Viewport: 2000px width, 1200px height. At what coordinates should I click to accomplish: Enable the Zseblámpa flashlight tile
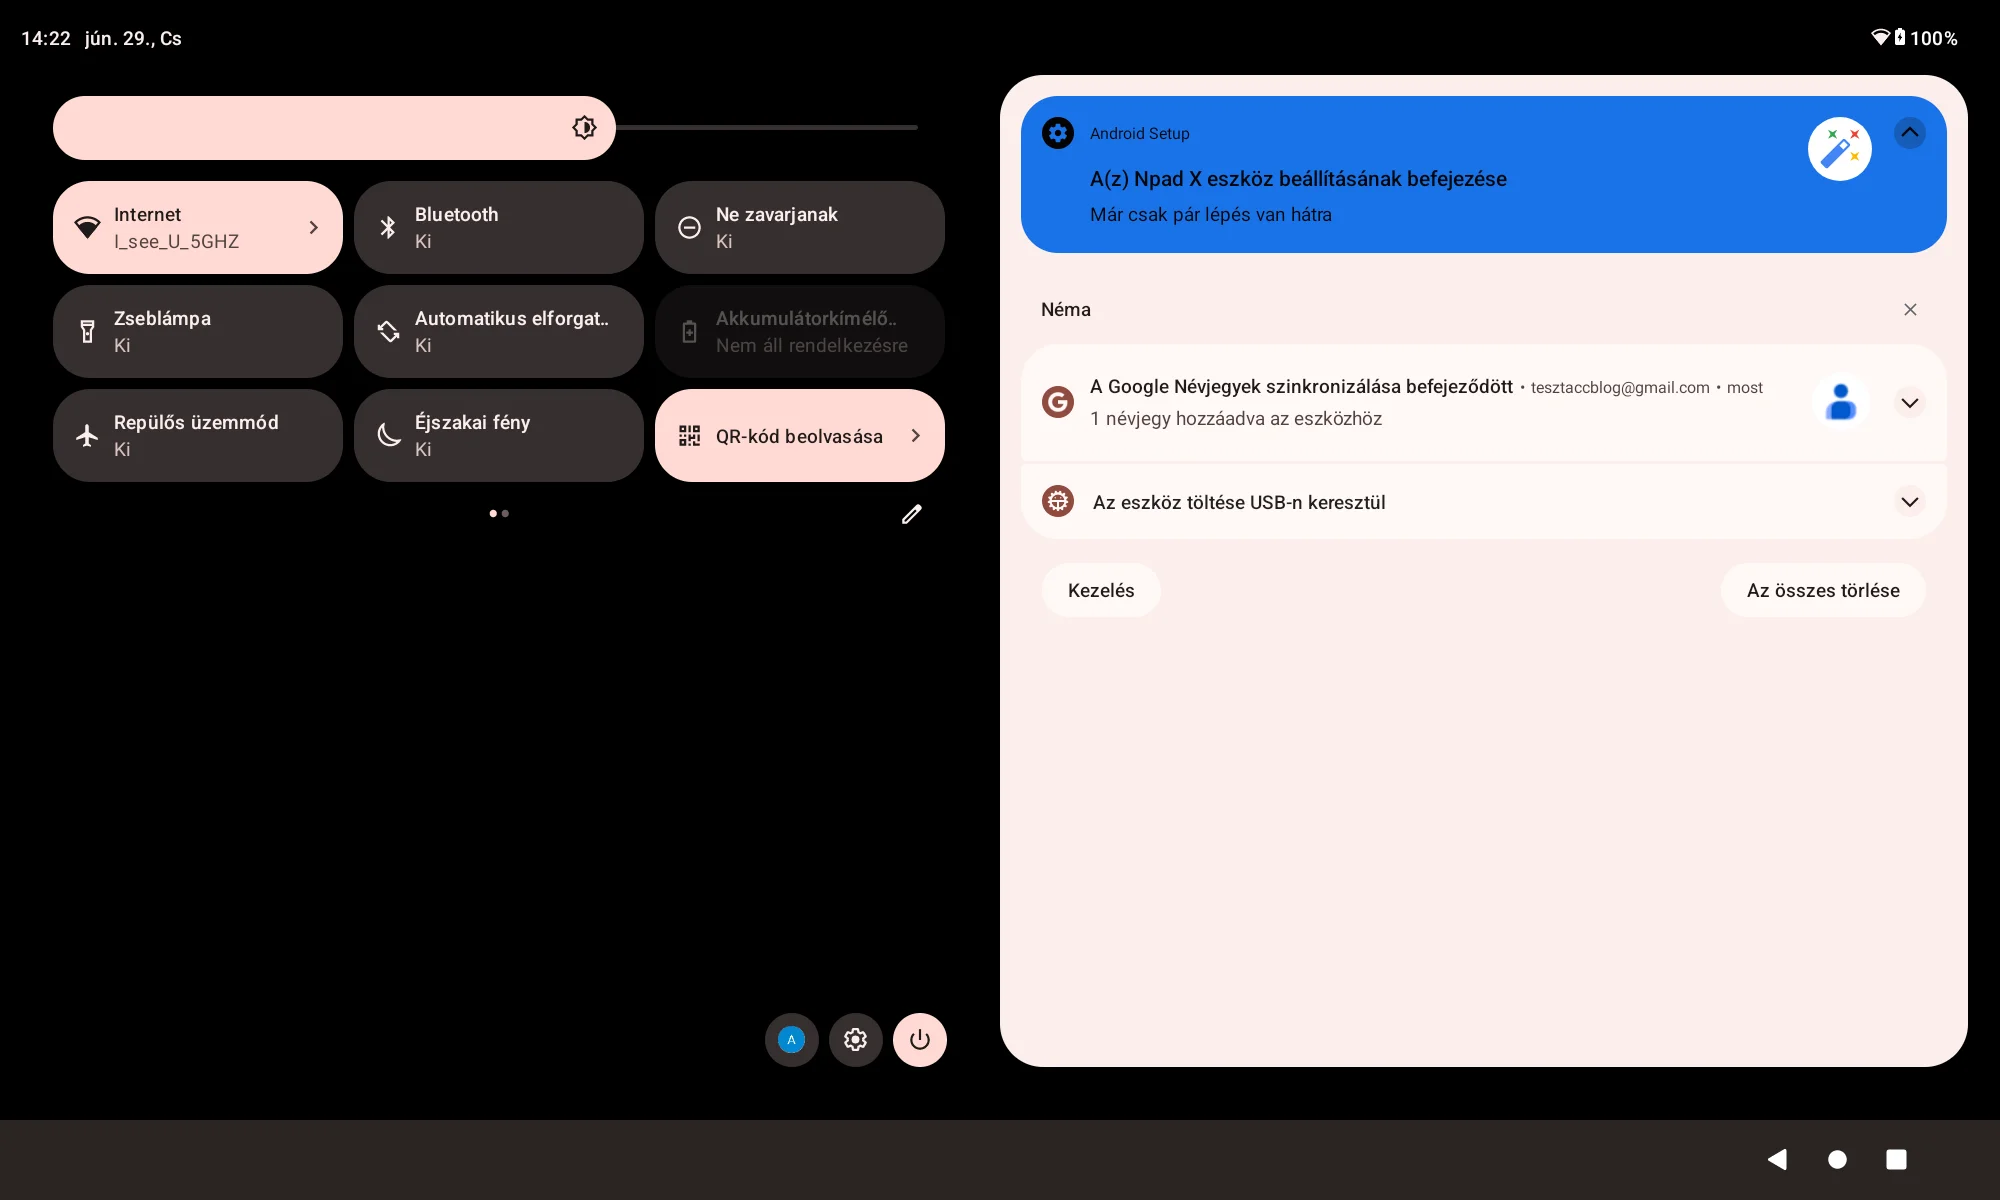(x=197, y=332)
